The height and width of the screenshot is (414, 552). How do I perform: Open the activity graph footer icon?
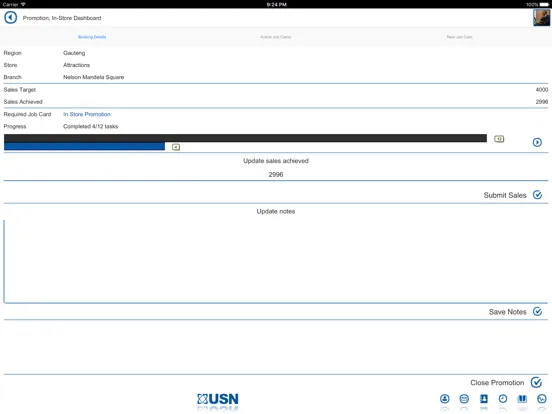pyautogui.click(x=541, y=399)
